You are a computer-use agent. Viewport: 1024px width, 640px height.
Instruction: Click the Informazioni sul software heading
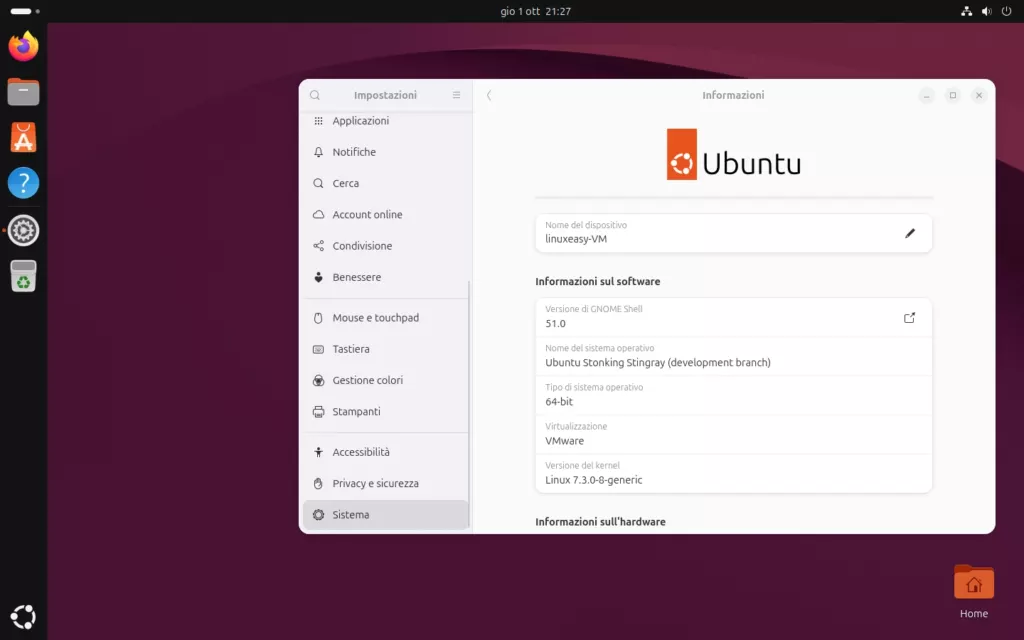tap(598, 281)
